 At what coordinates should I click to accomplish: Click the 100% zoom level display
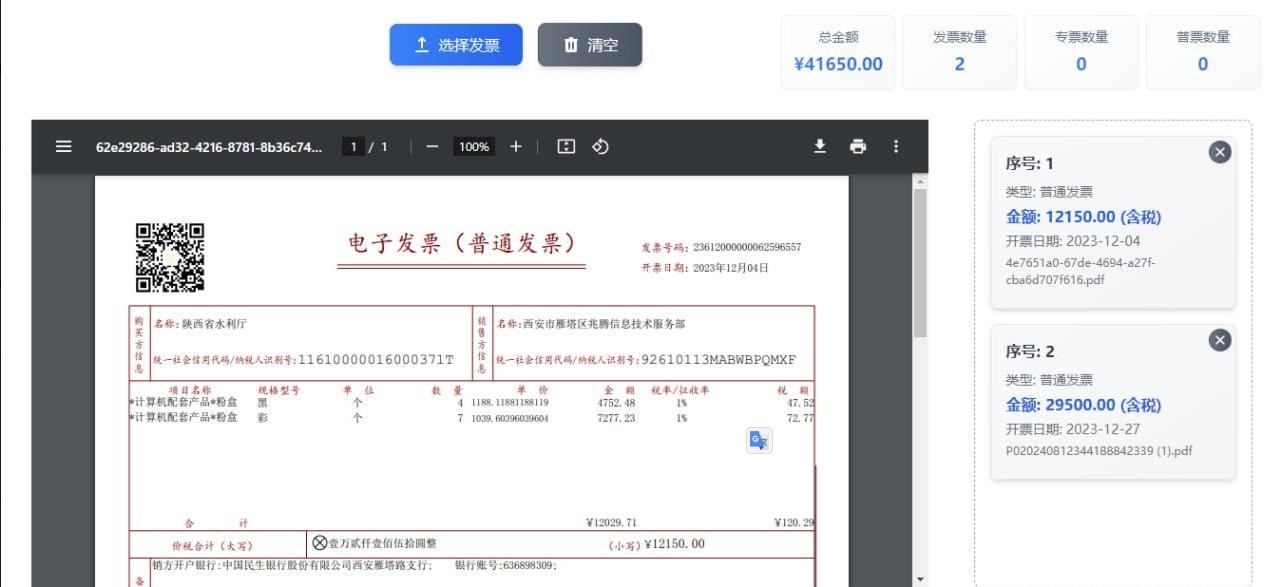tap(473, 146)
